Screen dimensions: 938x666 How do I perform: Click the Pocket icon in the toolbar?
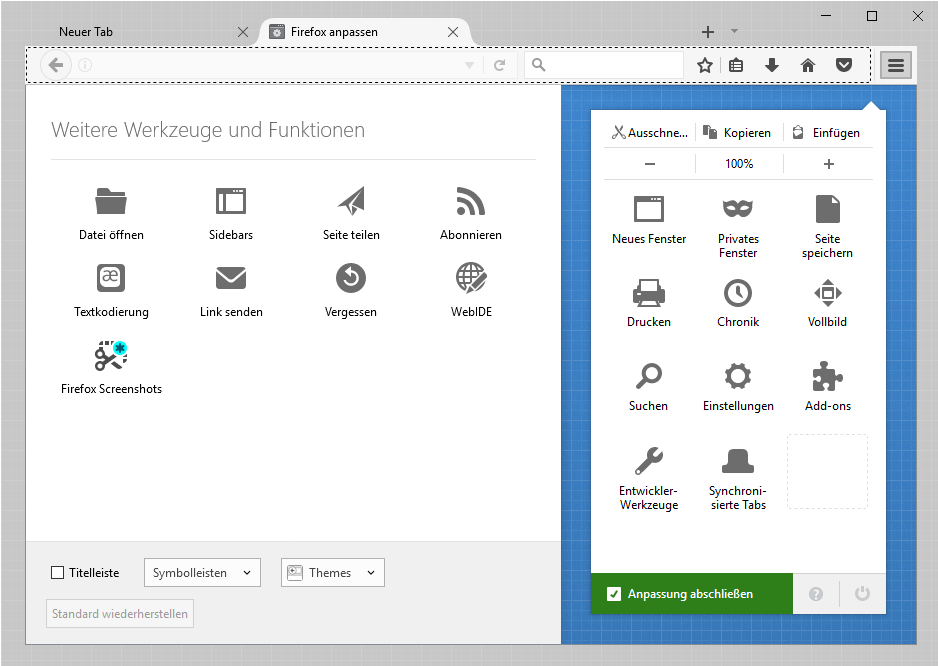coord(844,65)
